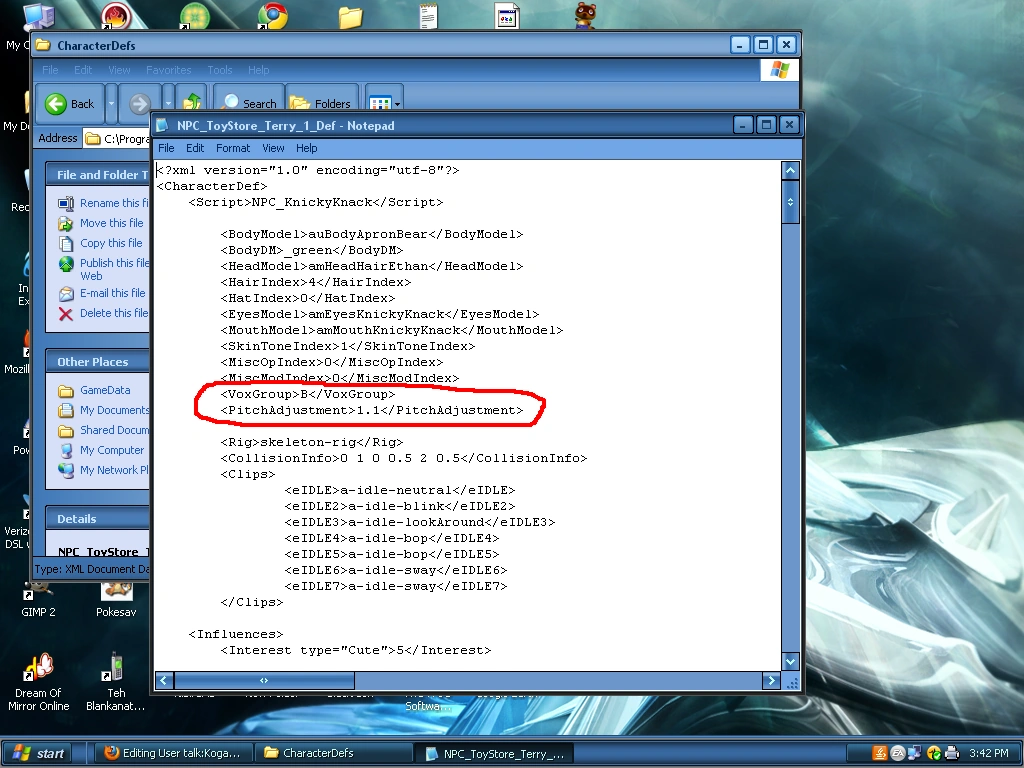Open GameData in Other Places

(x=105, y=390)
